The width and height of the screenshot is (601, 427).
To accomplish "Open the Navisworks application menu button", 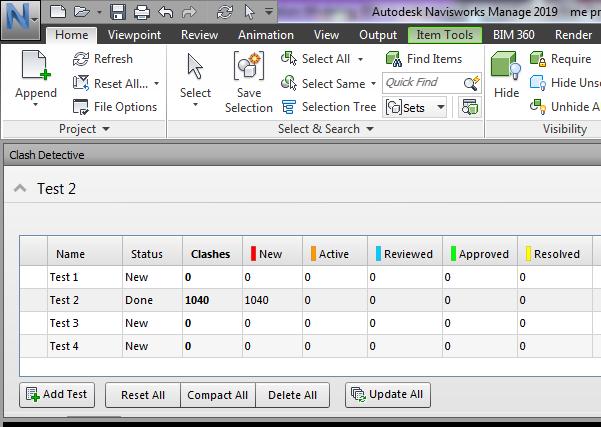I will 20,19.
